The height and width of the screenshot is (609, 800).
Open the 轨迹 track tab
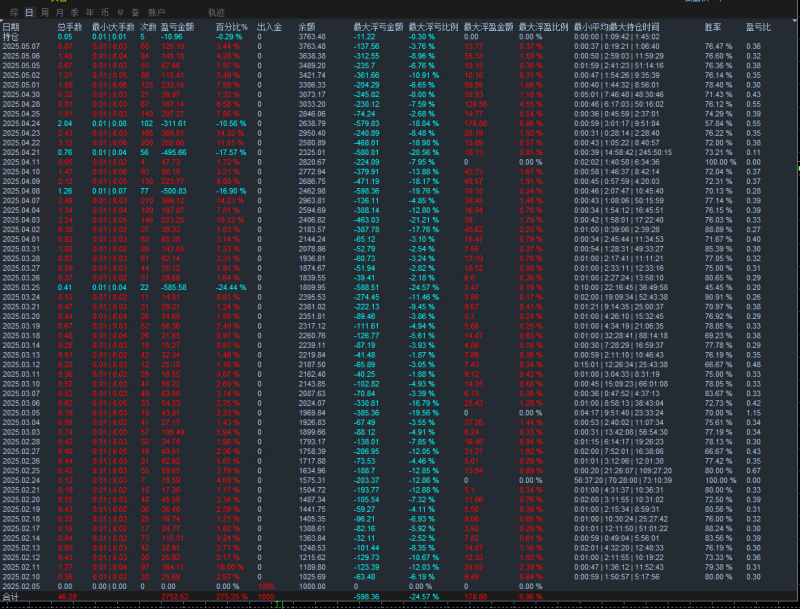coord(215,12)
